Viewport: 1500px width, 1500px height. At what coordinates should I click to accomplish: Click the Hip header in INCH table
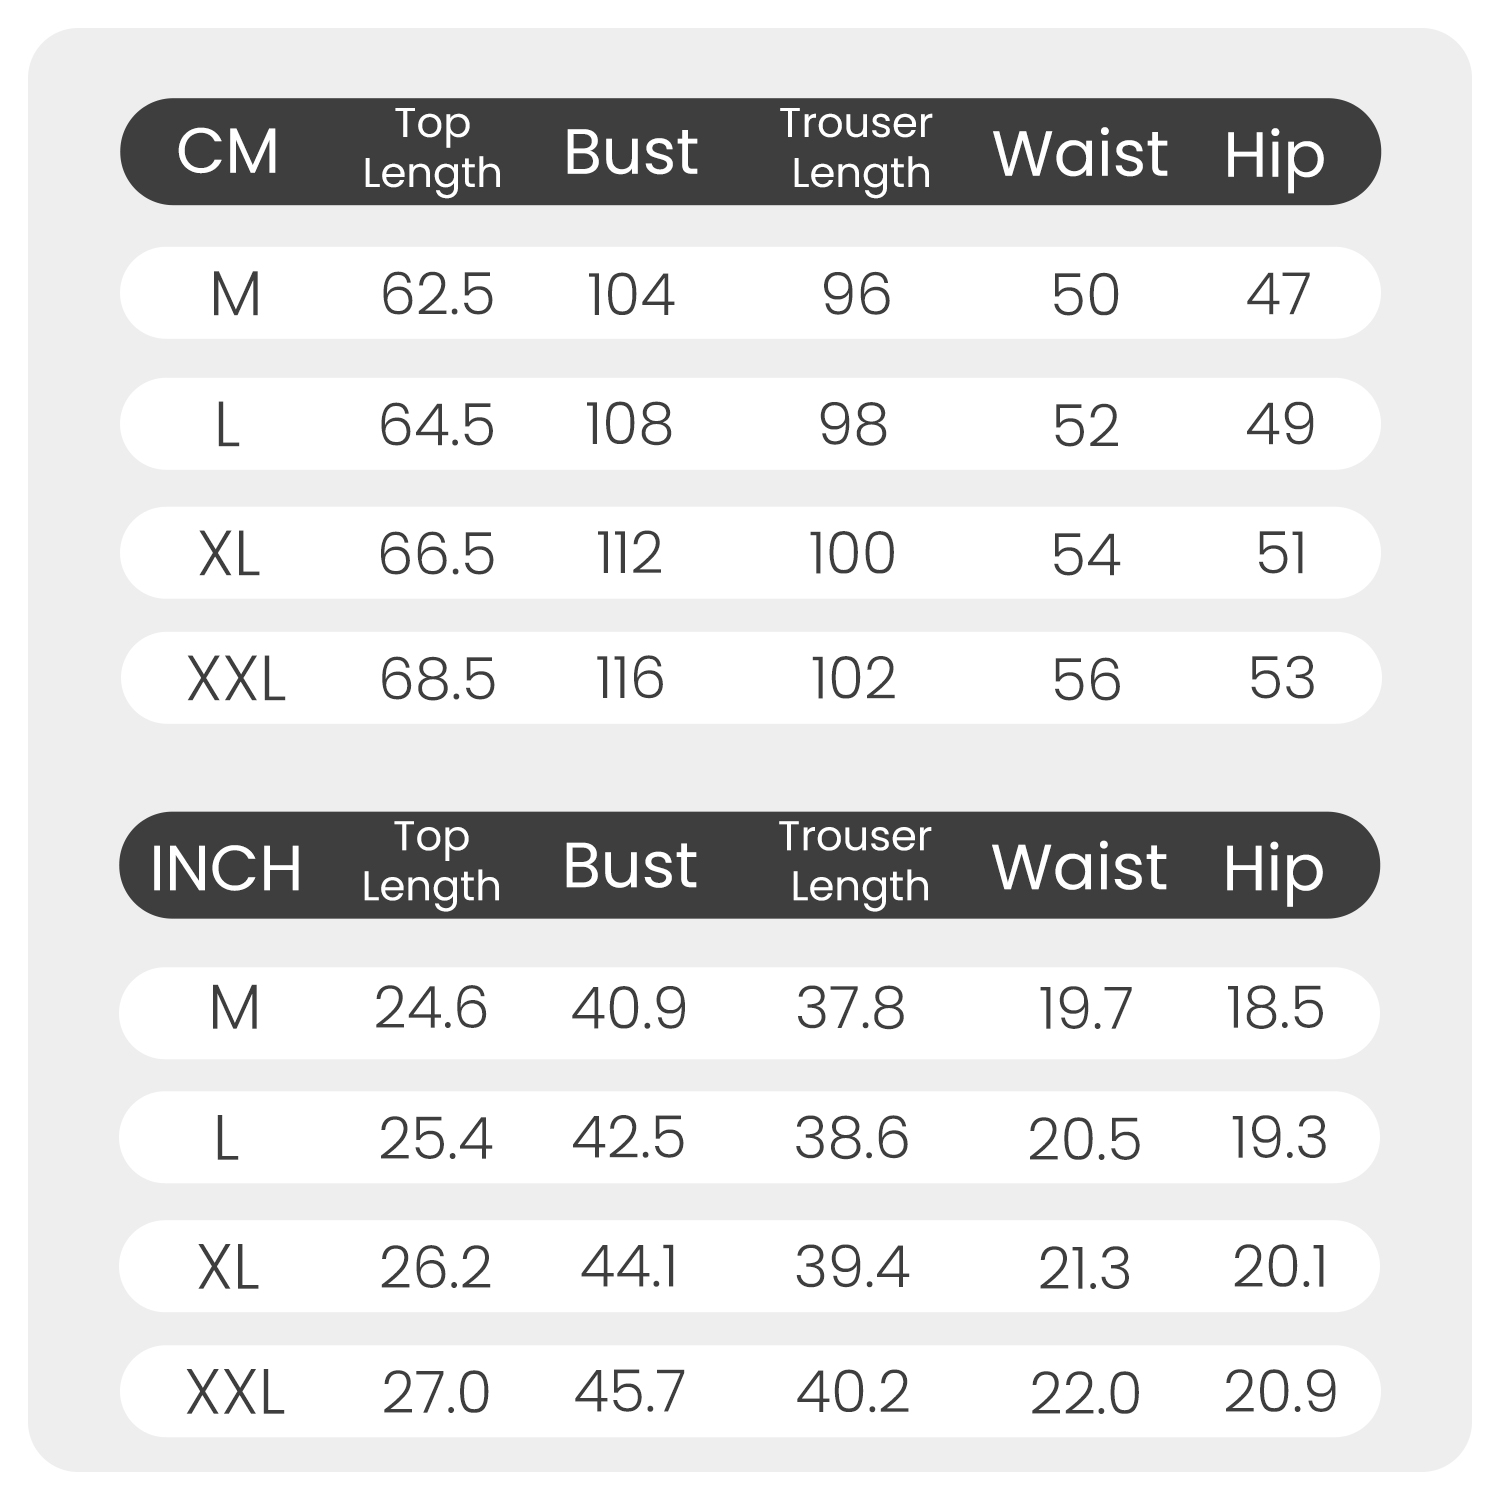point(1274,868)
